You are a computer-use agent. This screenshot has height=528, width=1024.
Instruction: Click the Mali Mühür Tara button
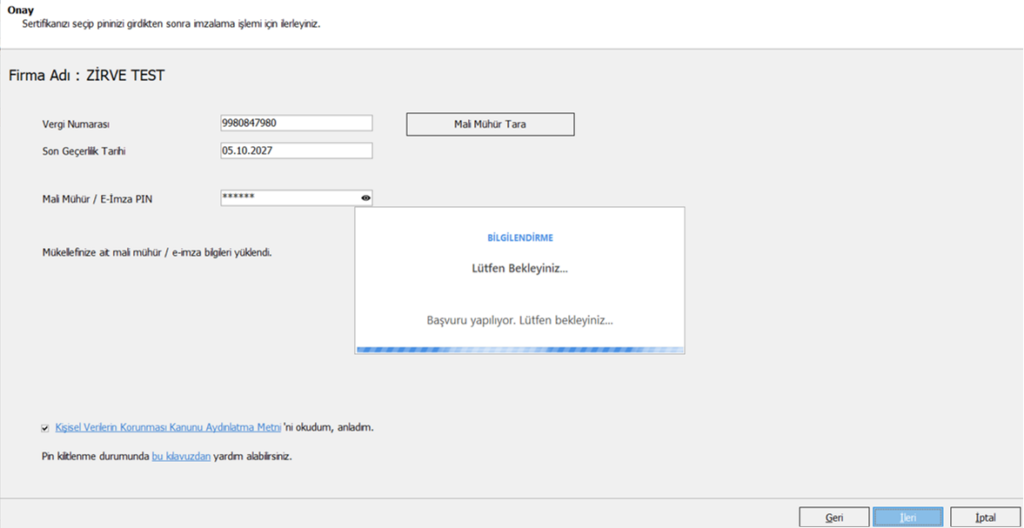click(490, 124)
